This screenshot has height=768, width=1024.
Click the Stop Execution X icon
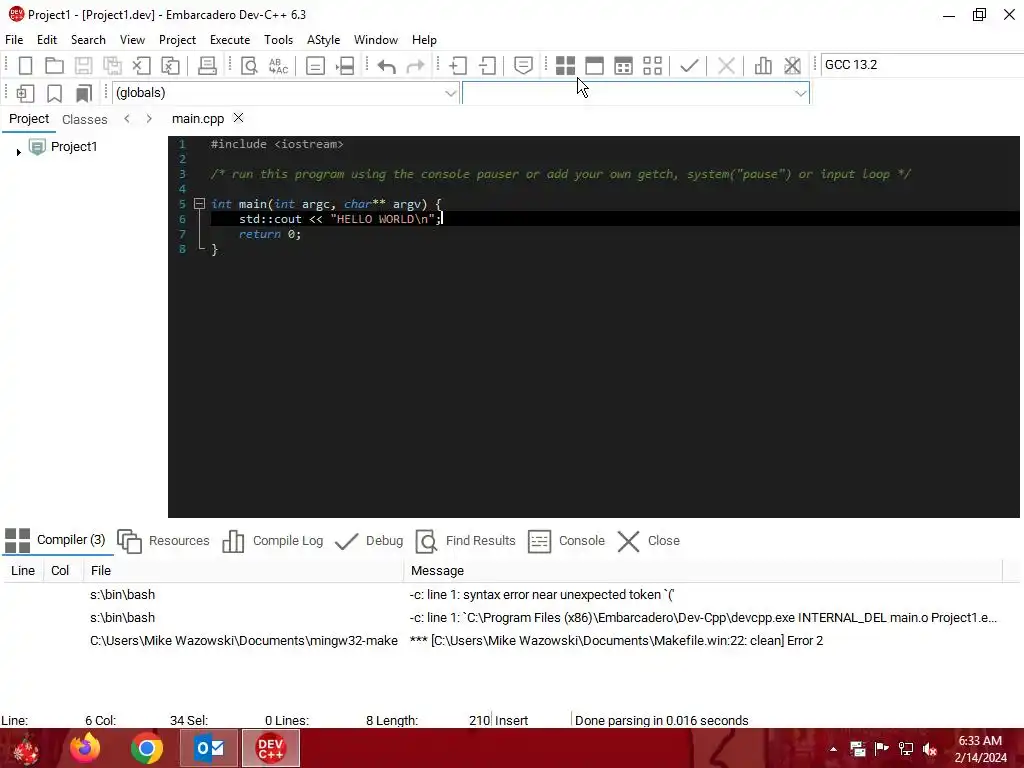(726, 65)
